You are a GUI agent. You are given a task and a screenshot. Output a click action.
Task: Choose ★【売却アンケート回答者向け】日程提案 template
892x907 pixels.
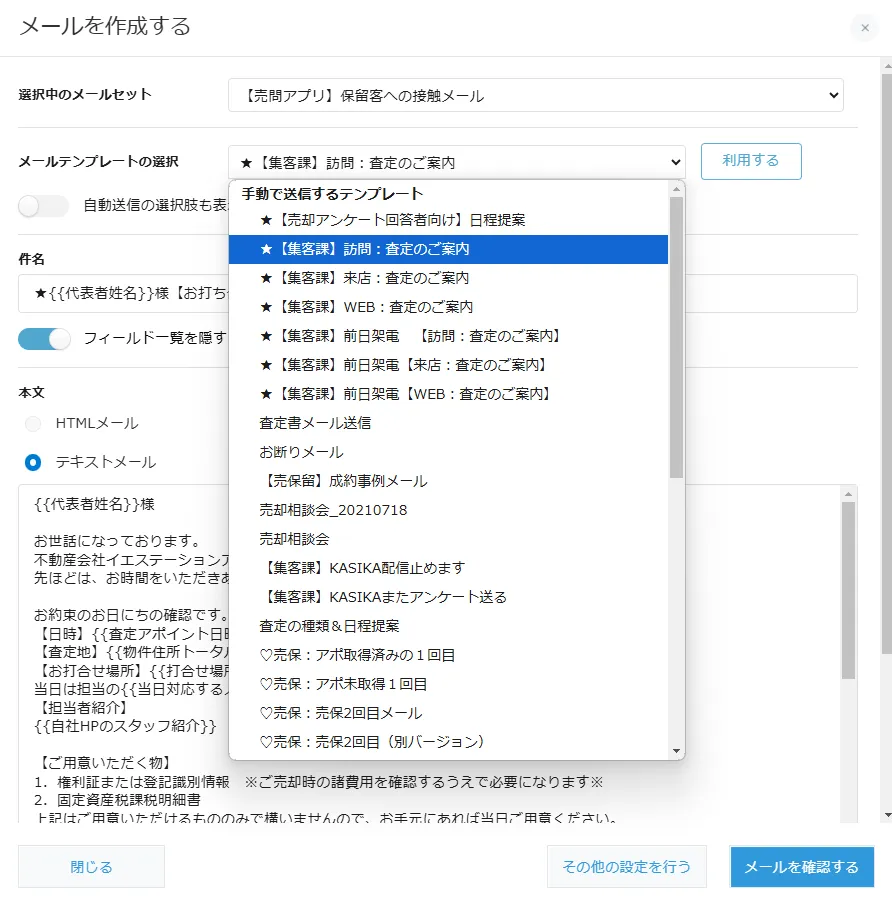(392, 220)
